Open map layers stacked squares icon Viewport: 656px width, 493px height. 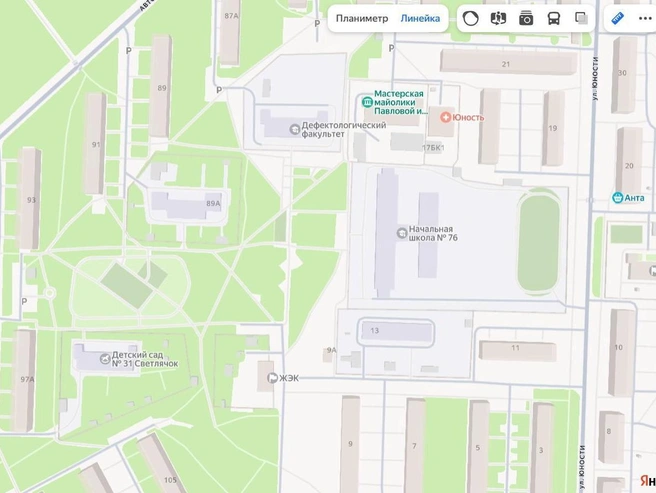point(581,18)
